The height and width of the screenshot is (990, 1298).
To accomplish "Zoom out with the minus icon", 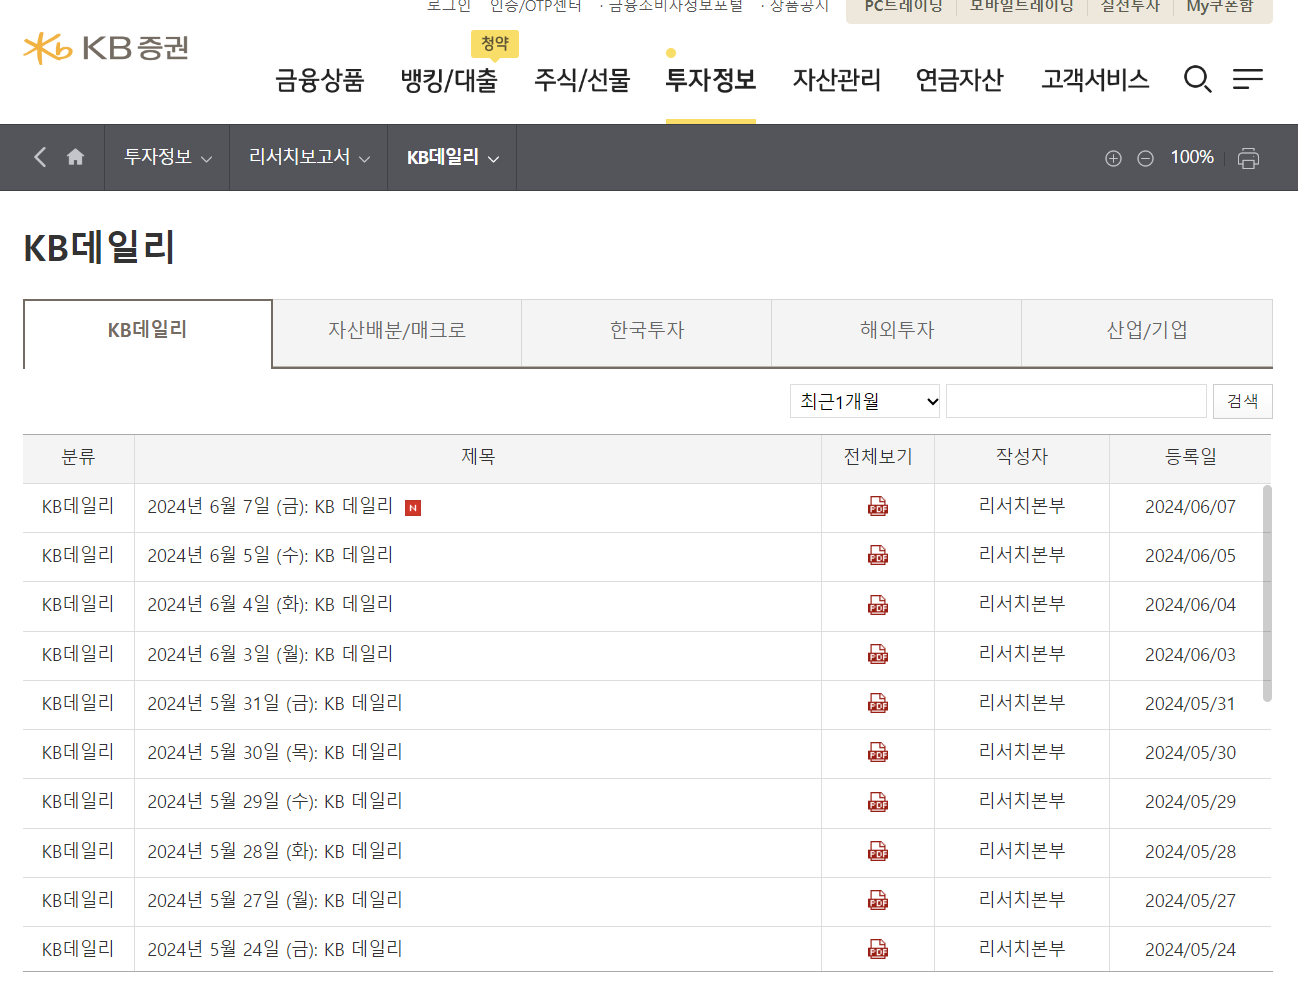I will click(x=1145, y=158).
